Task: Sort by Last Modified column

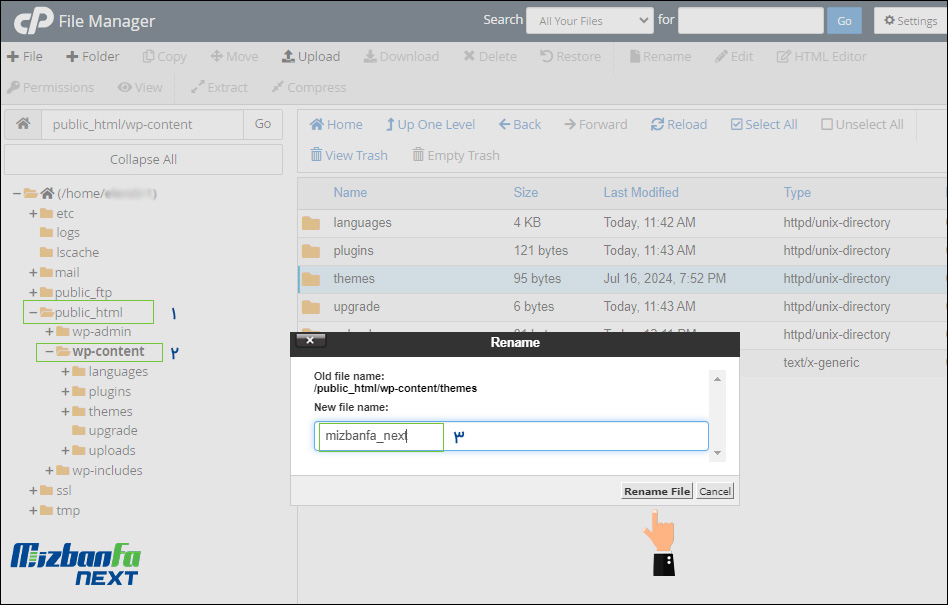Action: (641, 192)
